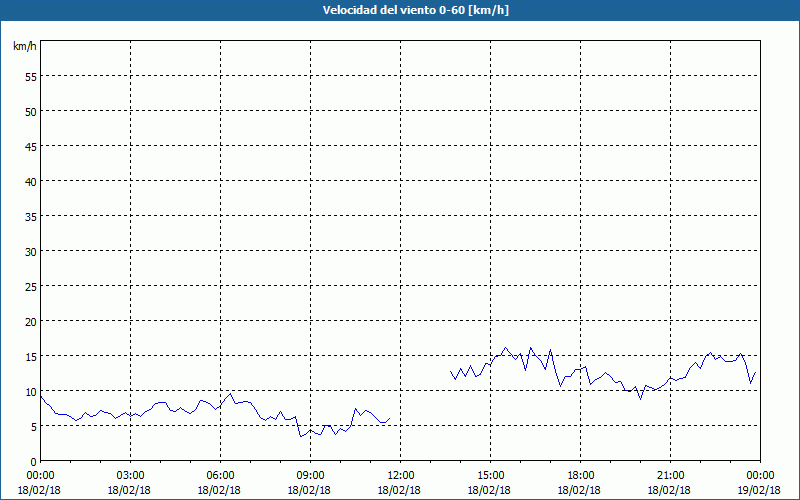The width and height of the screenshot is (800, 500).
Task: Click the '21:00' time axis label
Action: point(670,476)
